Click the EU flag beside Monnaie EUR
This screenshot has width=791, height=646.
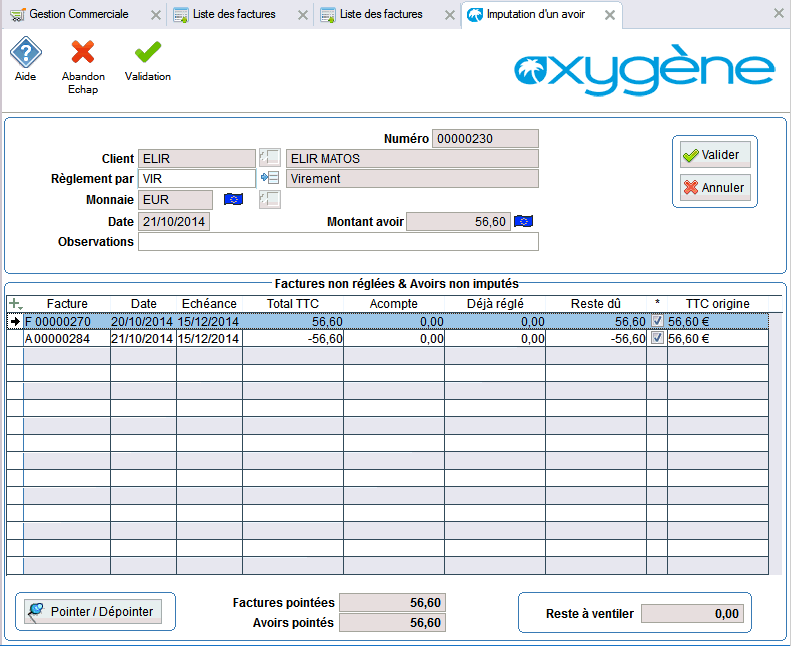(233, 200)
